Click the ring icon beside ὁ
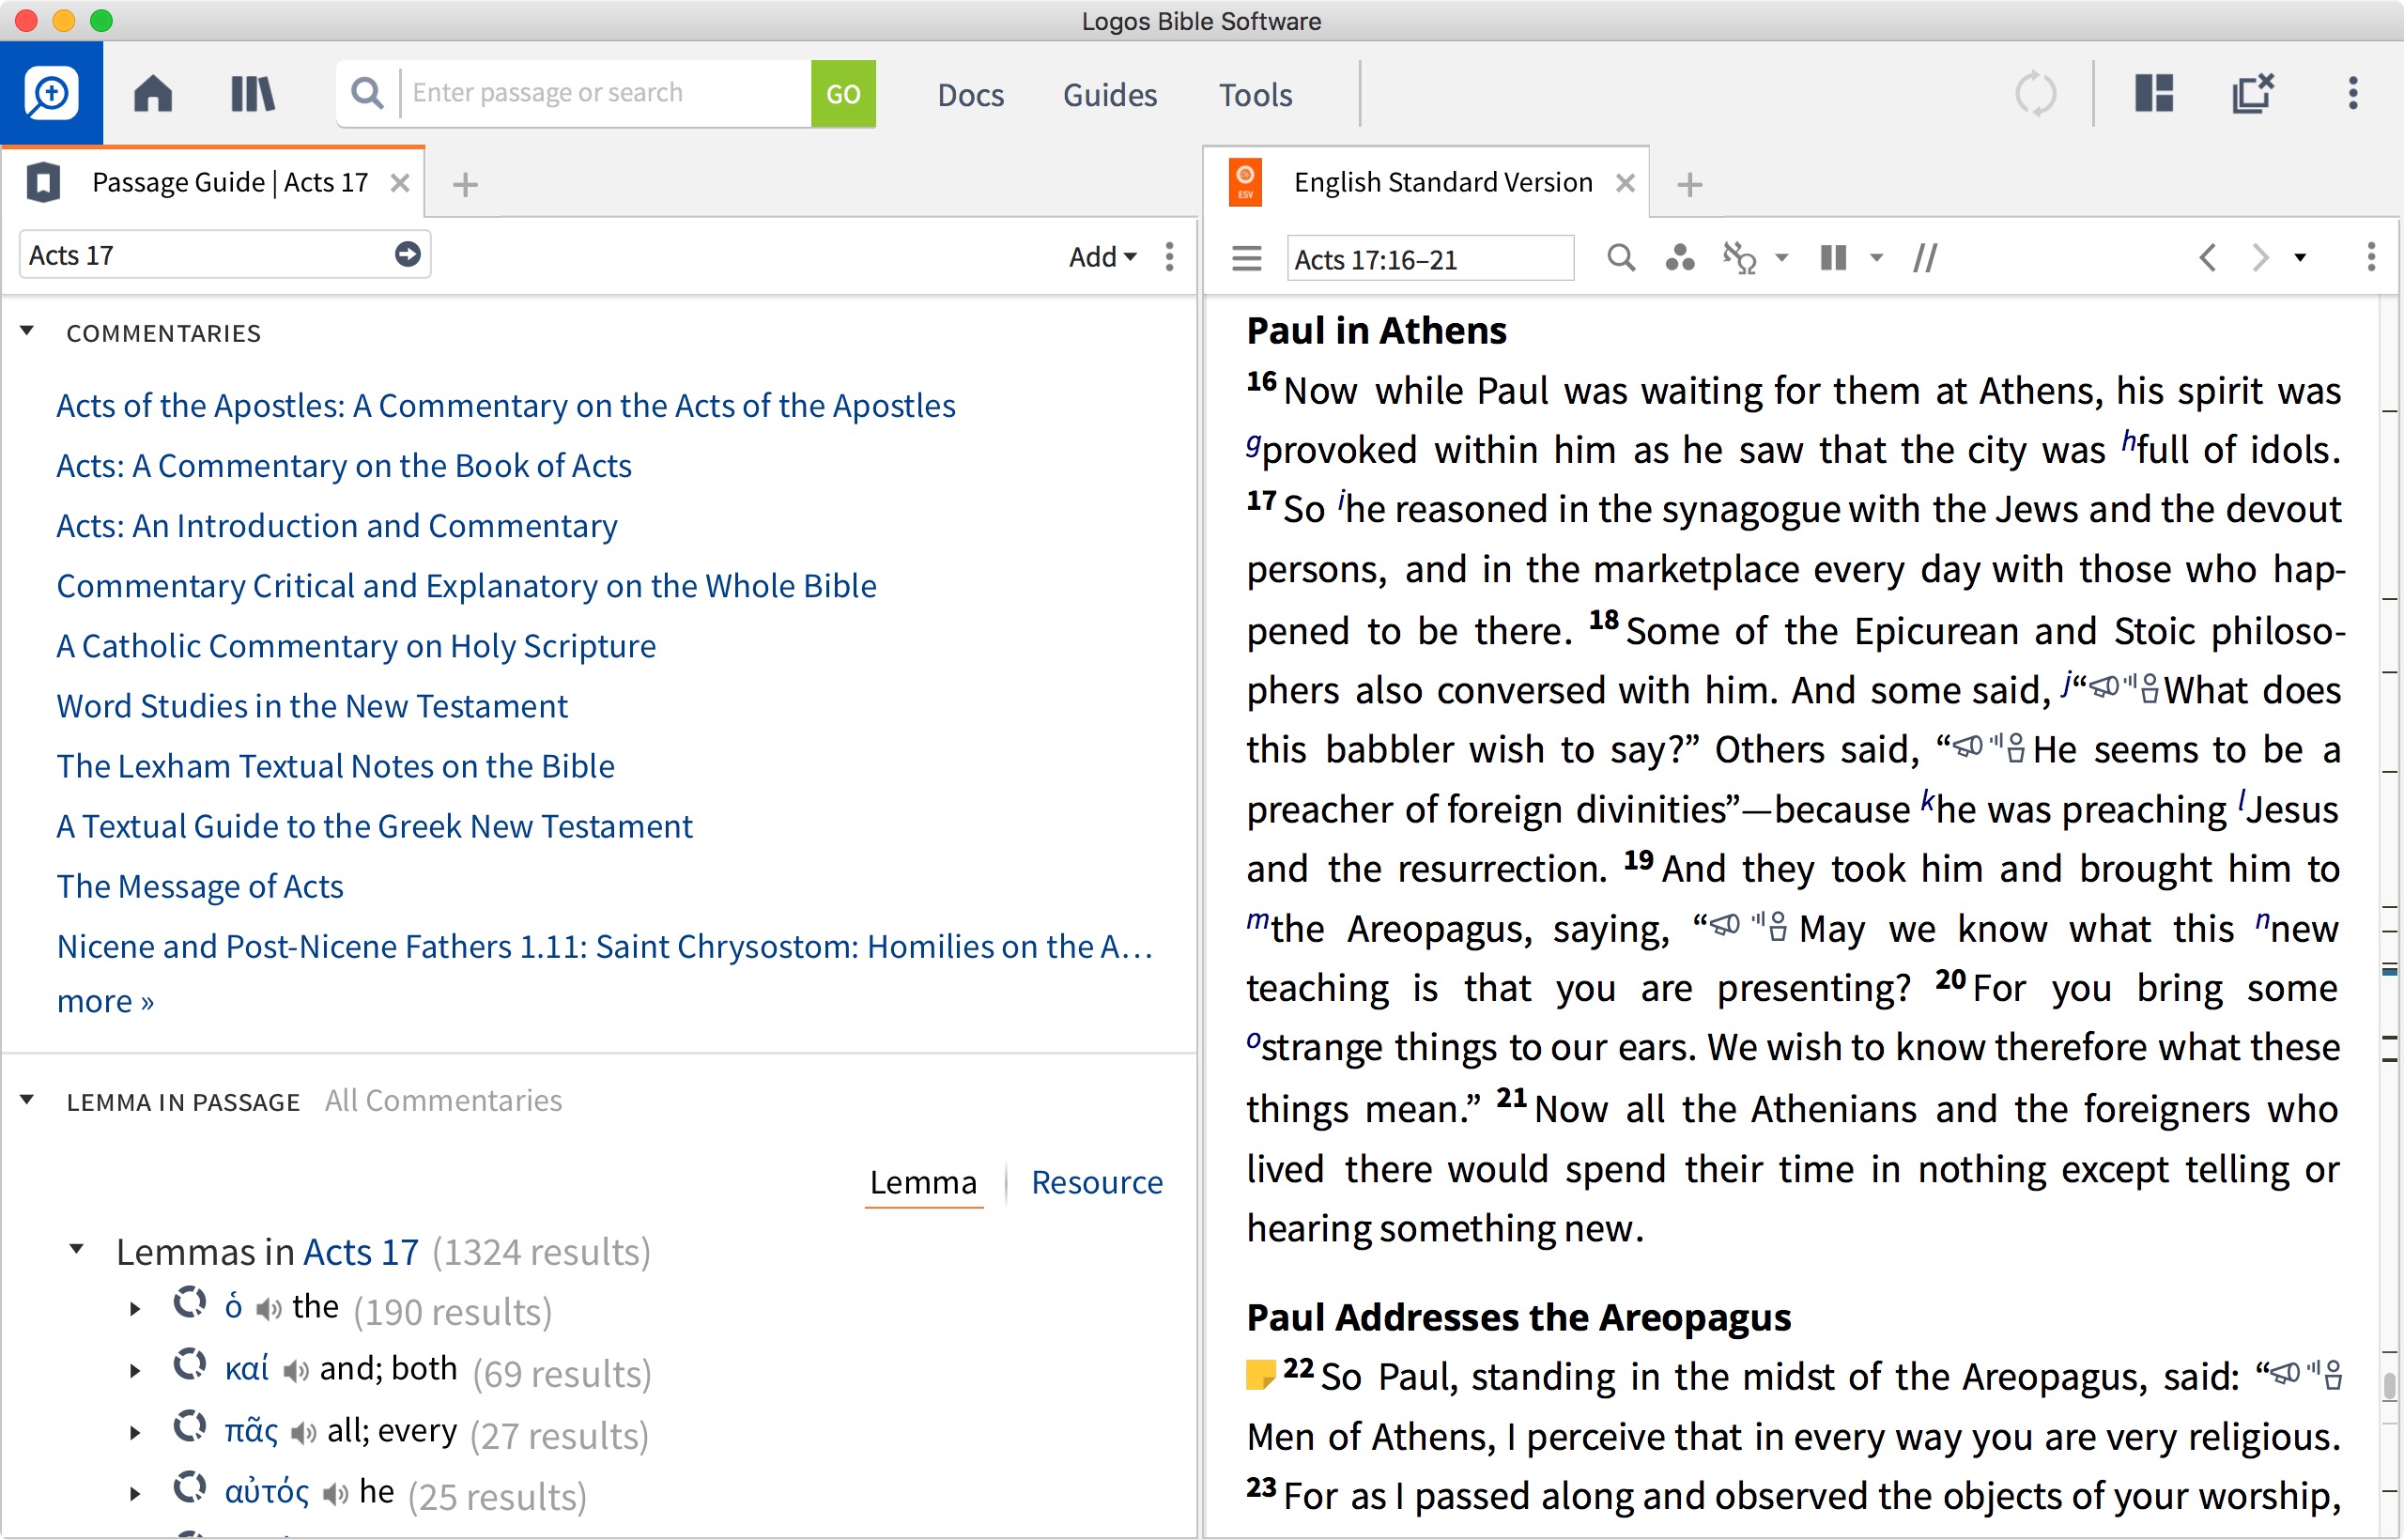 click(x=190, y=1303)
